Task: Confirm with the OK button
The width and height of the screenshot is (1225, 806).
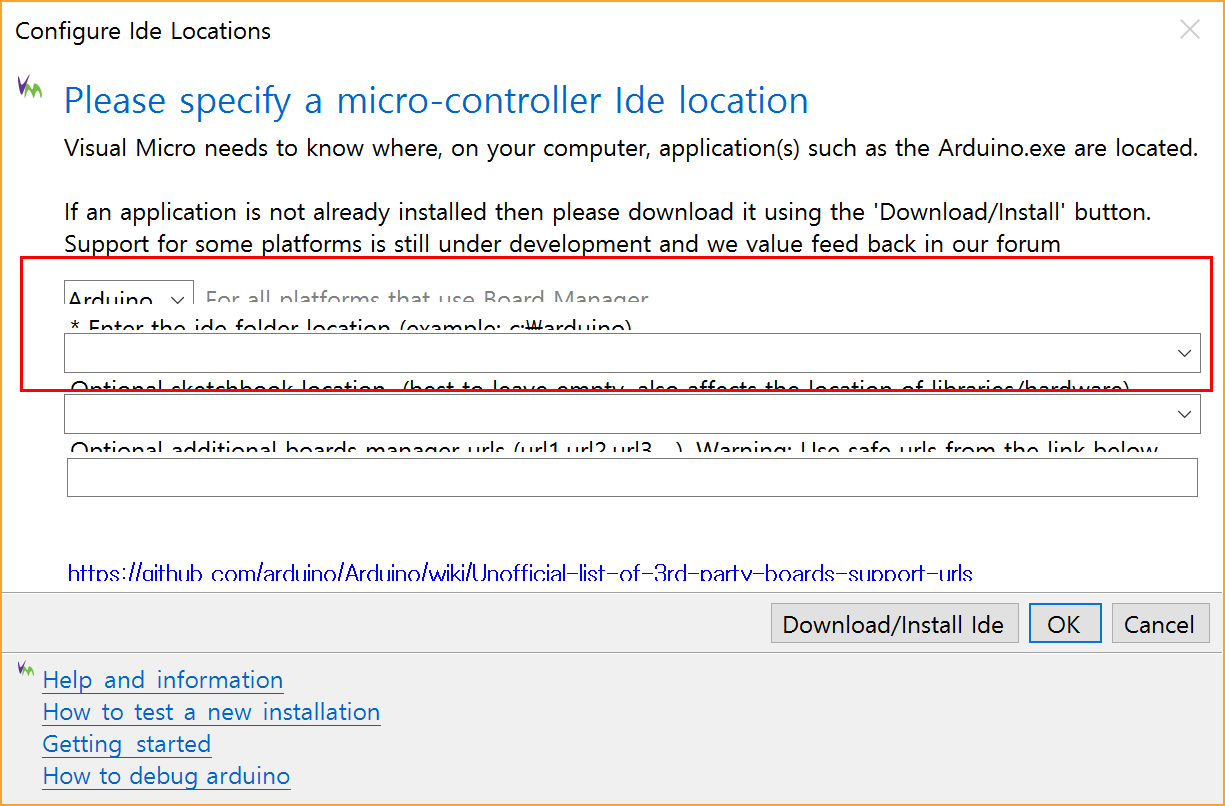Action: [1065, 624]
